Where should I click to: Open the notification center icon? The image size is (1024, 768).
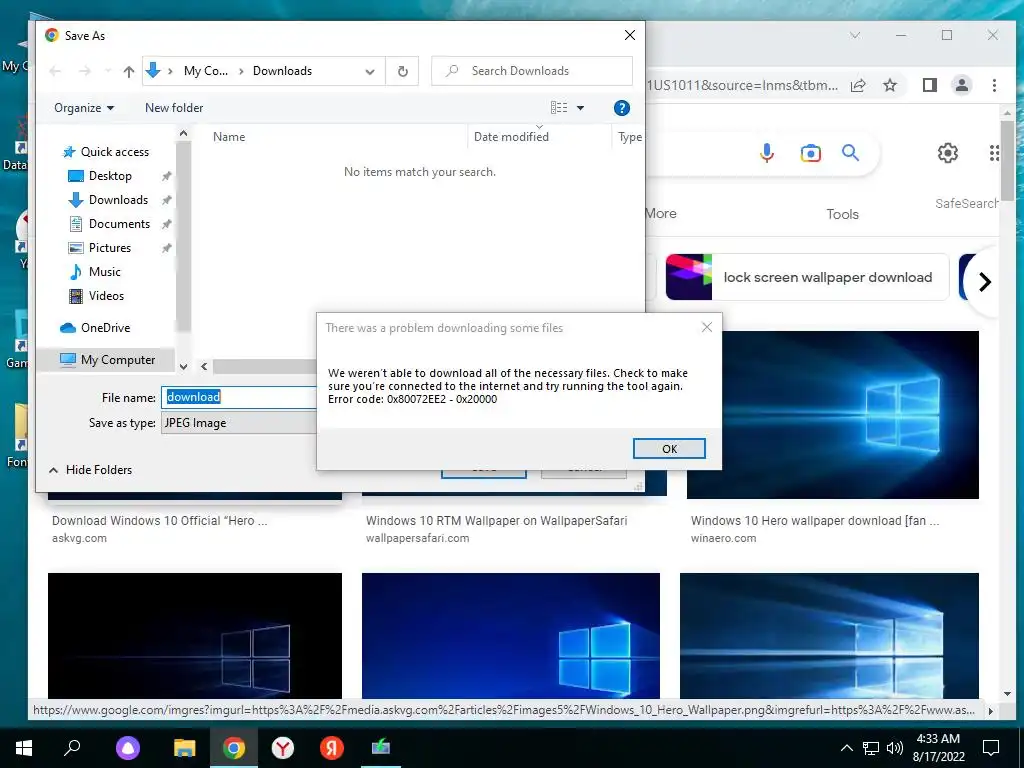tap(991, 748)
